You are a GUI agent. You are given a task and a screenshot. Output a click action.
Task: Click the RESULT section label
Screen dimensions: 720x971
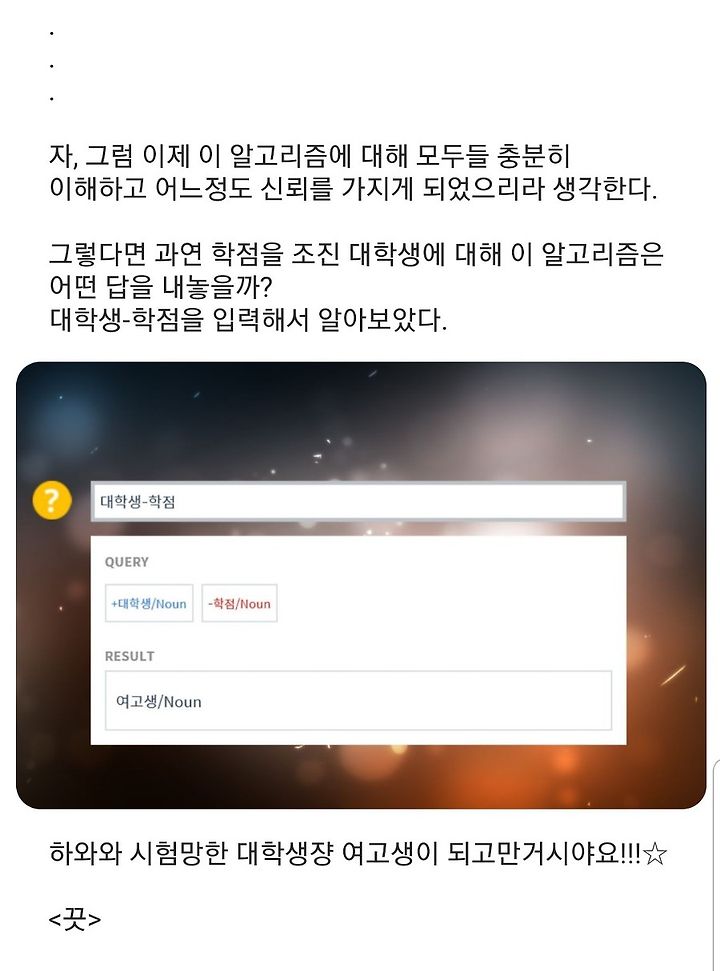(129, 656)
